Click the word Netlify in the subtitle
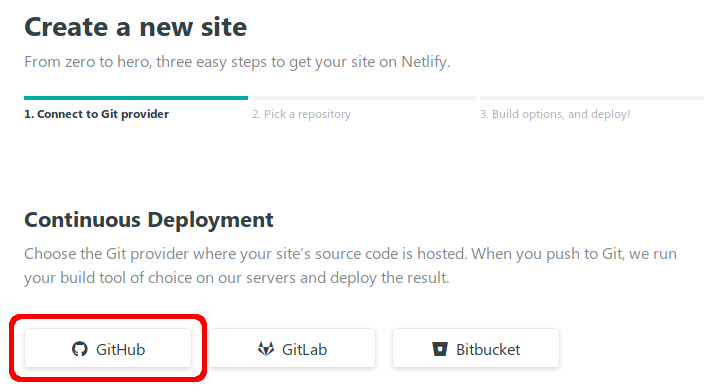This screenshot has height=392, width=727. click(425, 62)
